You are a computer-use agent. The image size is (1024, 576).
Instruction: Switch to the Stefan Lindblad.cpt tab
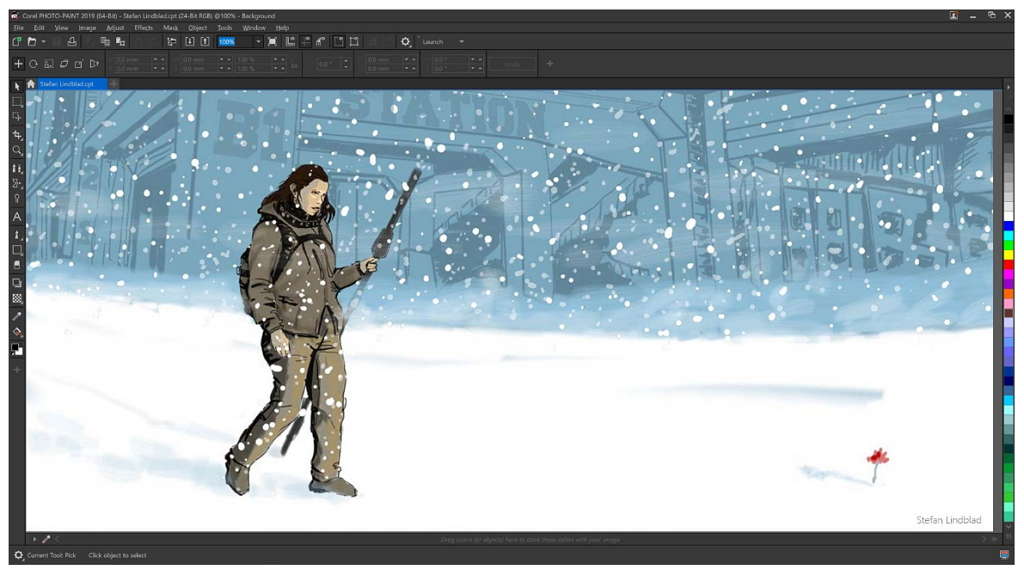(x=67, y=84)
